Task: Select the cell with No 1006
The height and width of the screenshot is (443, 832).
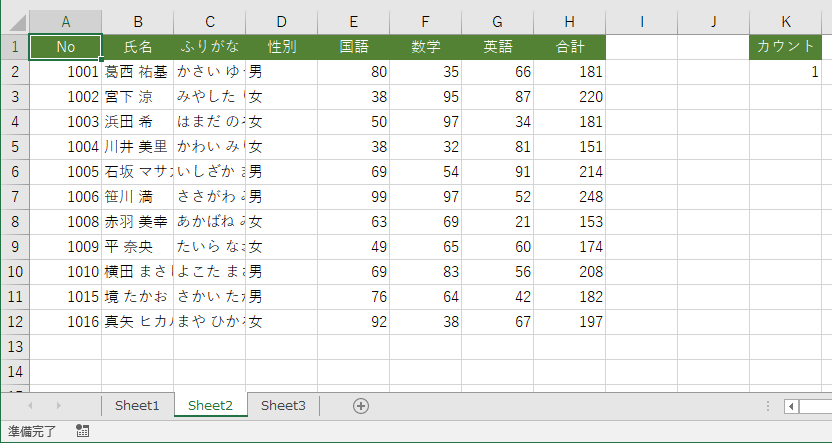Action: click(x=66, y=196)
